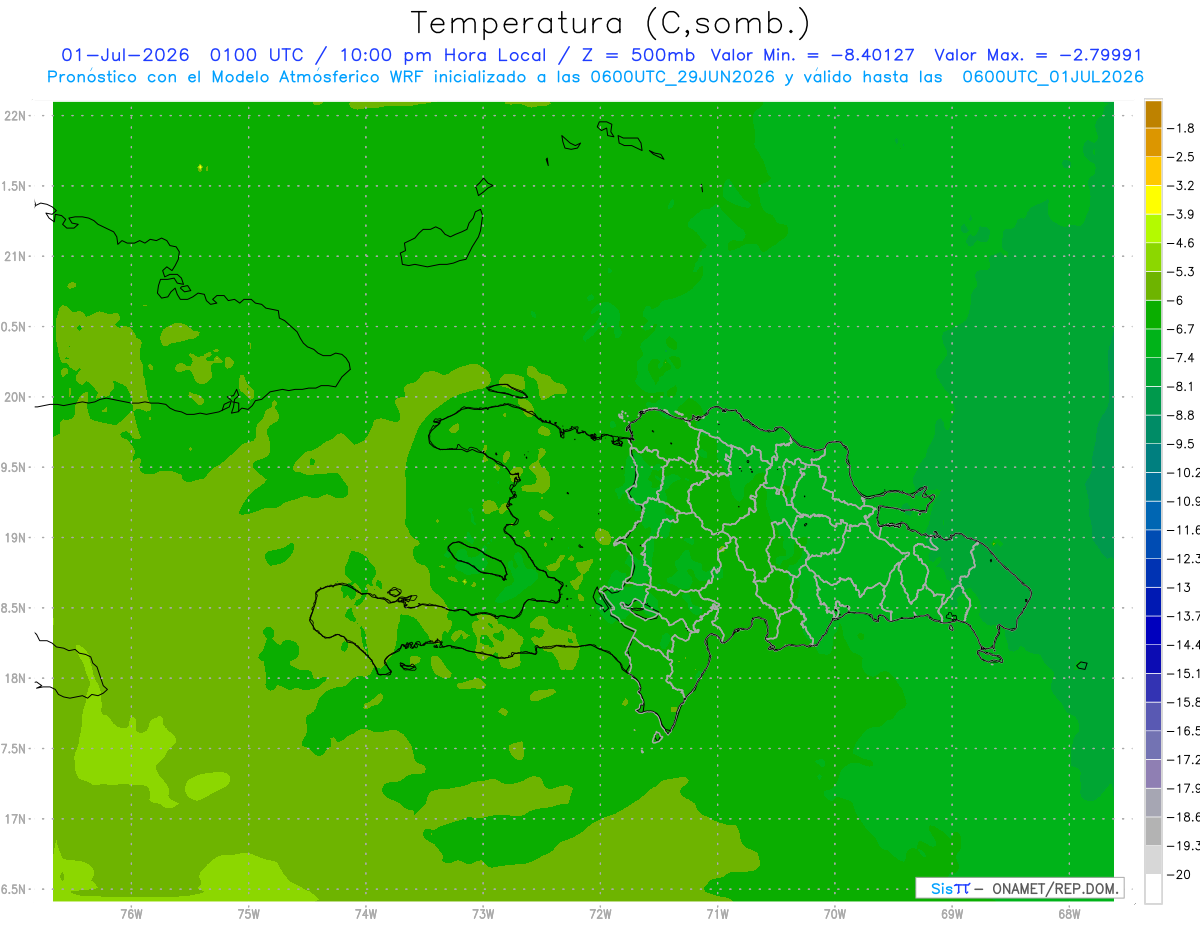Screen dimensions: 1200x927
Task: Click the '76W' longitude label
Action: coord(131,914)
